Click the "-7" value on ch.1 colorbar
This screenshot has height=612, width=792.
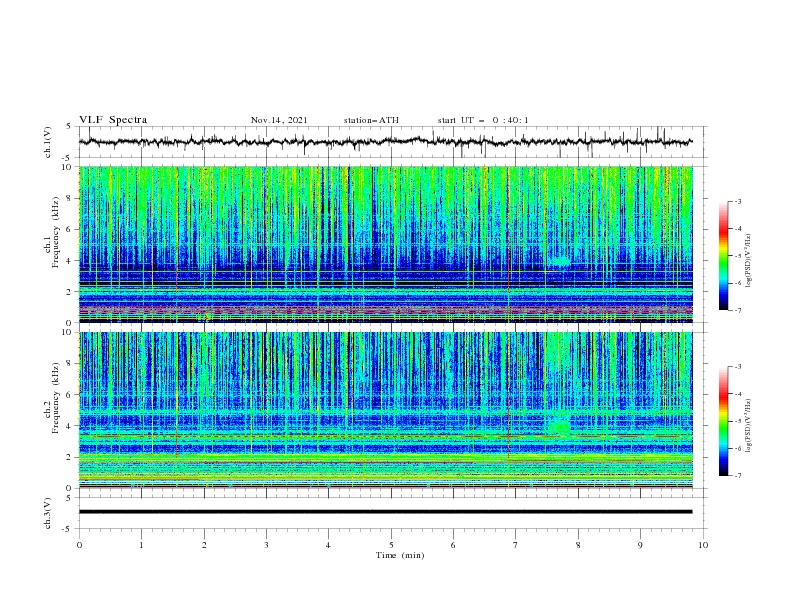[x=737, y=310]
